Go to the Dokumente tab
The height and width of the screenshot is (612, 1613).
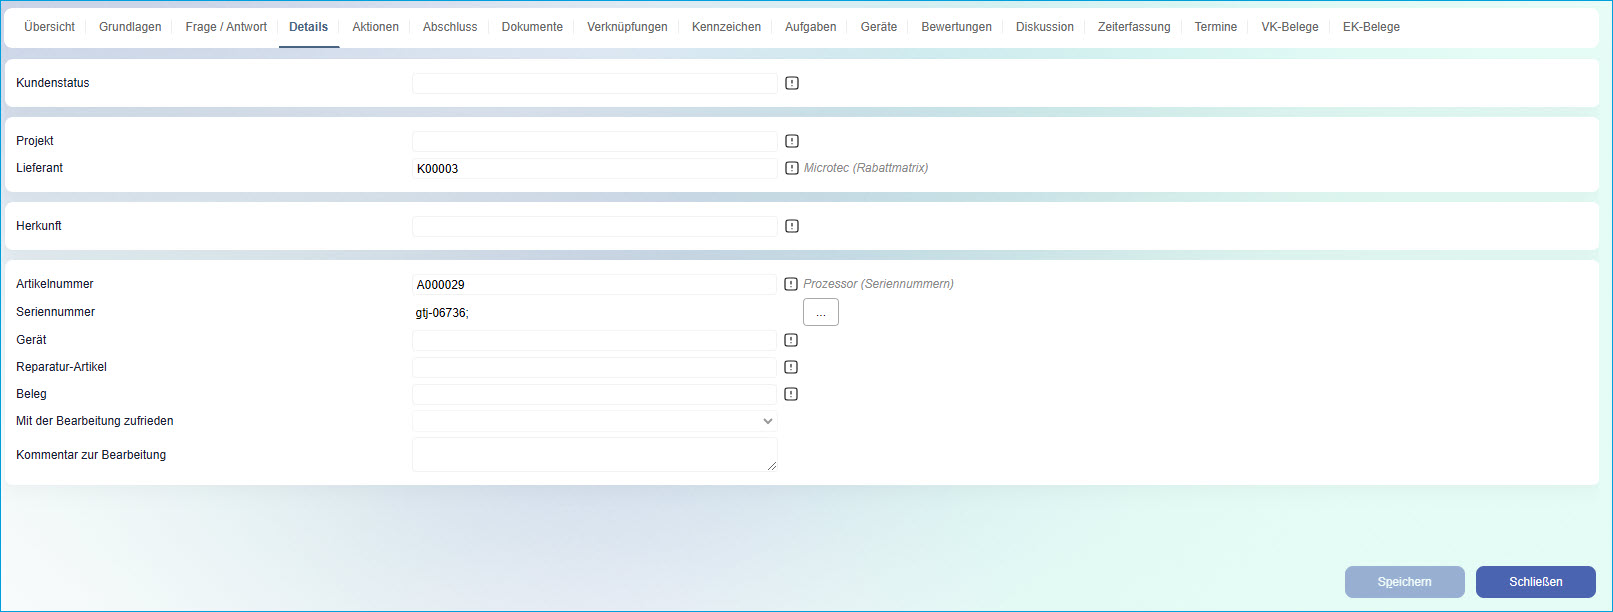(x=532, y=27)
